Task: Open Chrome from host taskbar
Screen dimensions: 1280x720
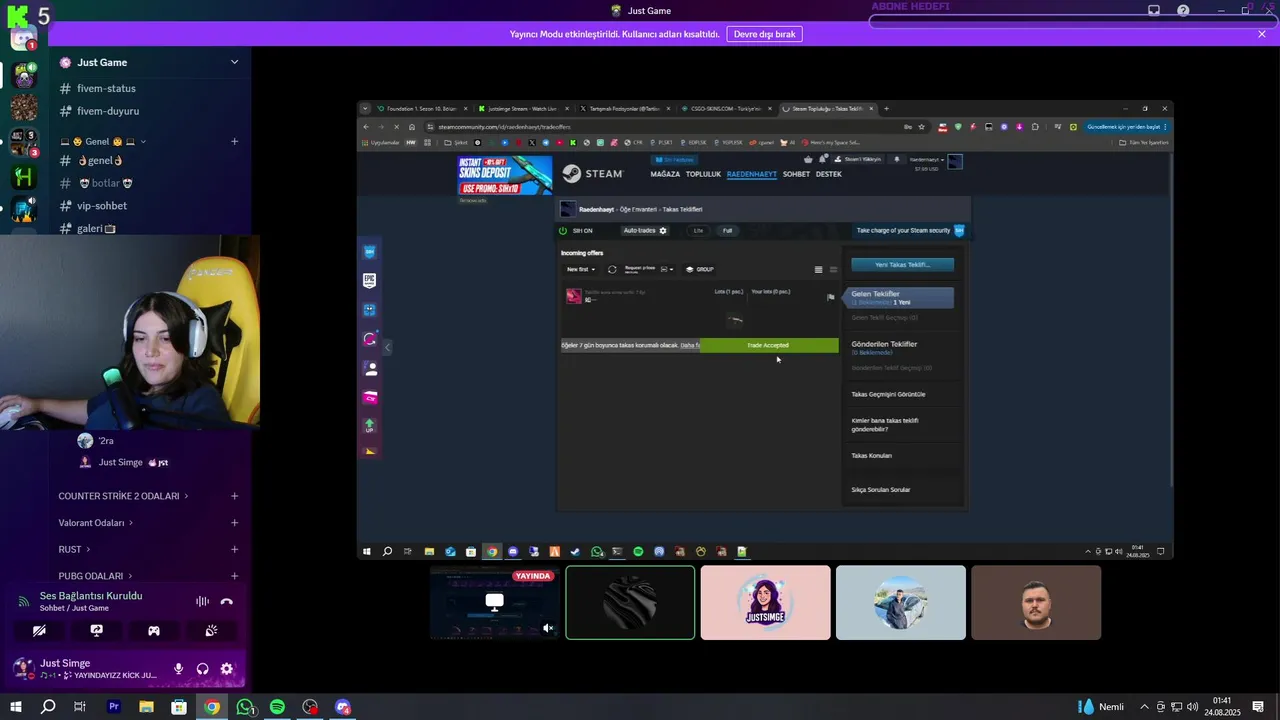Action: click(212, 707)
